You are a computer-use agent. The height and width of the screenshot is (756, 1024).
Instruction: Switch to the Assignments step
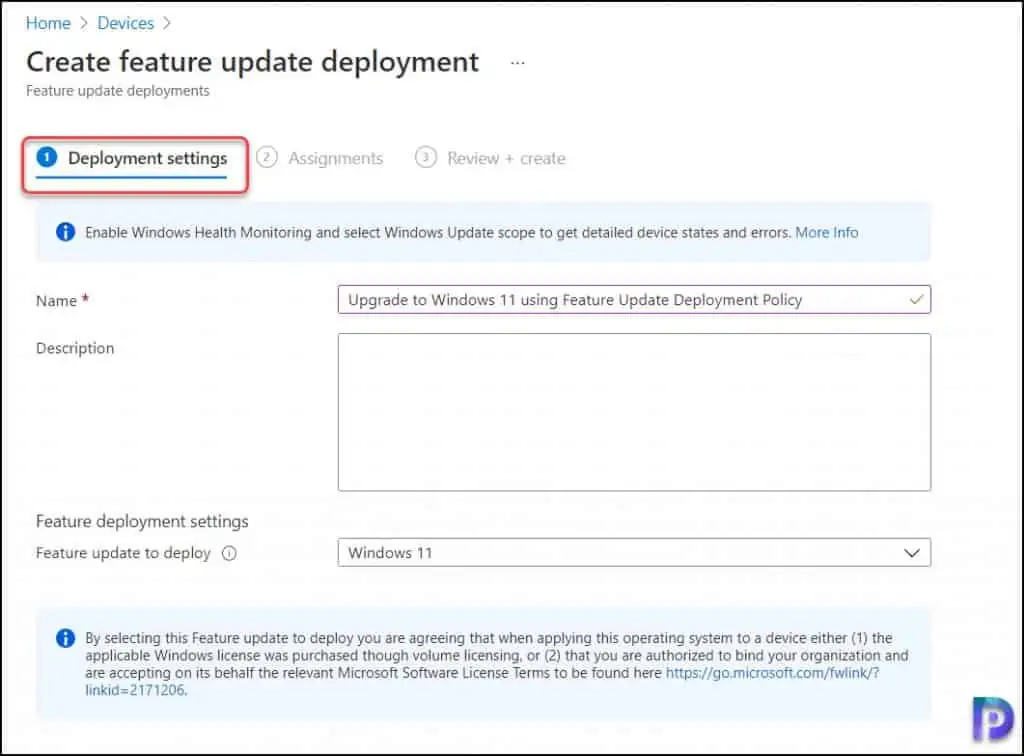point(320,158)
